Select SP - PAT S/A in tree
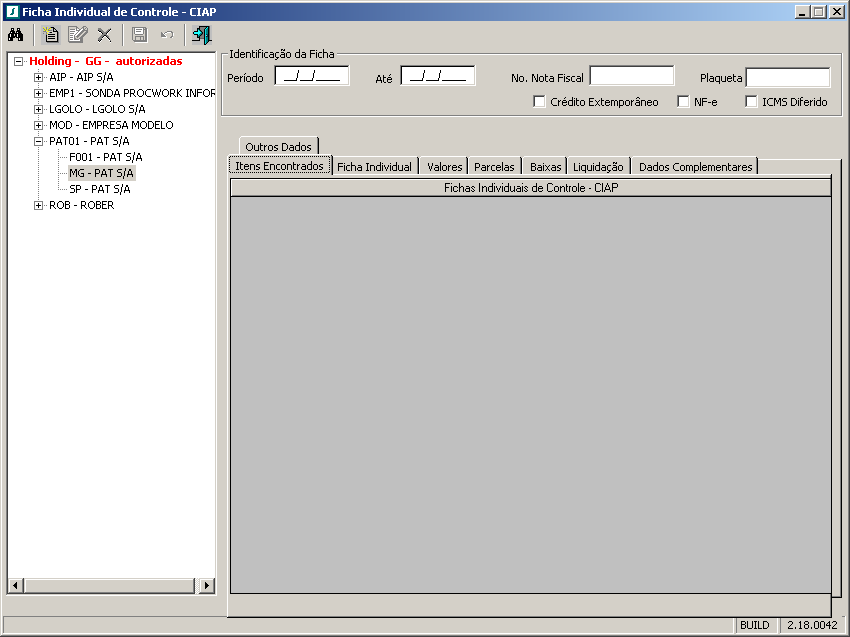The height and width of the screenshot is (637, 850). point(100,189)
